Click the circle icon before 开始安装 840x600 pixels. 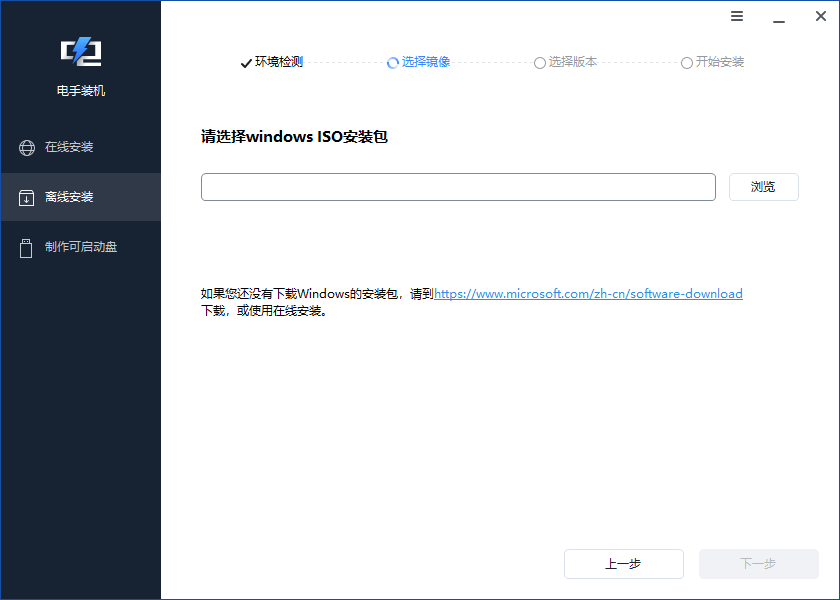[x=687, y=62]
